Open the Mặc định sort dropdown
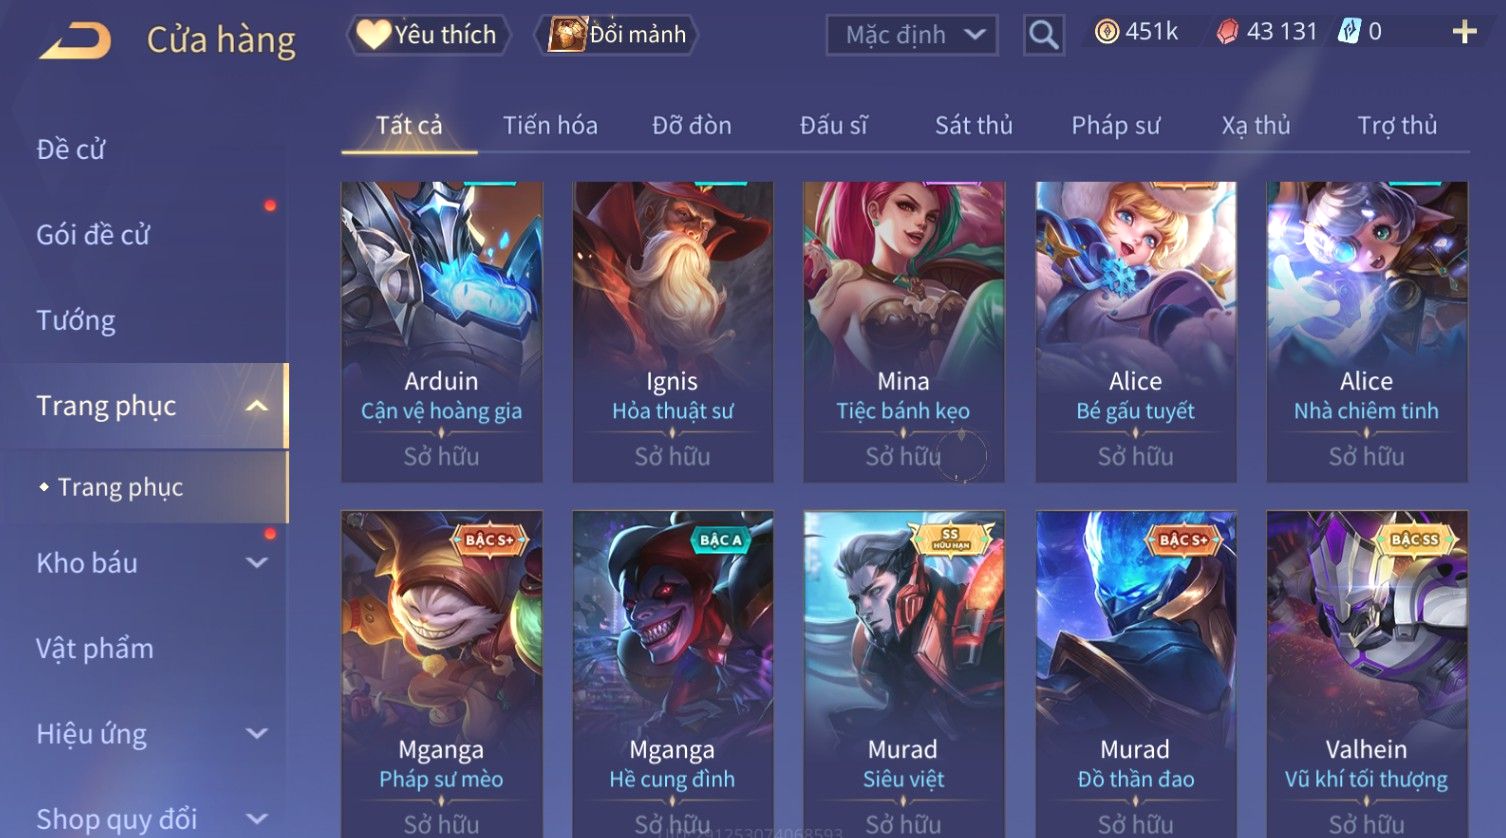The image size is (1506, 838). pyautogui.click(x=912, y=36)
